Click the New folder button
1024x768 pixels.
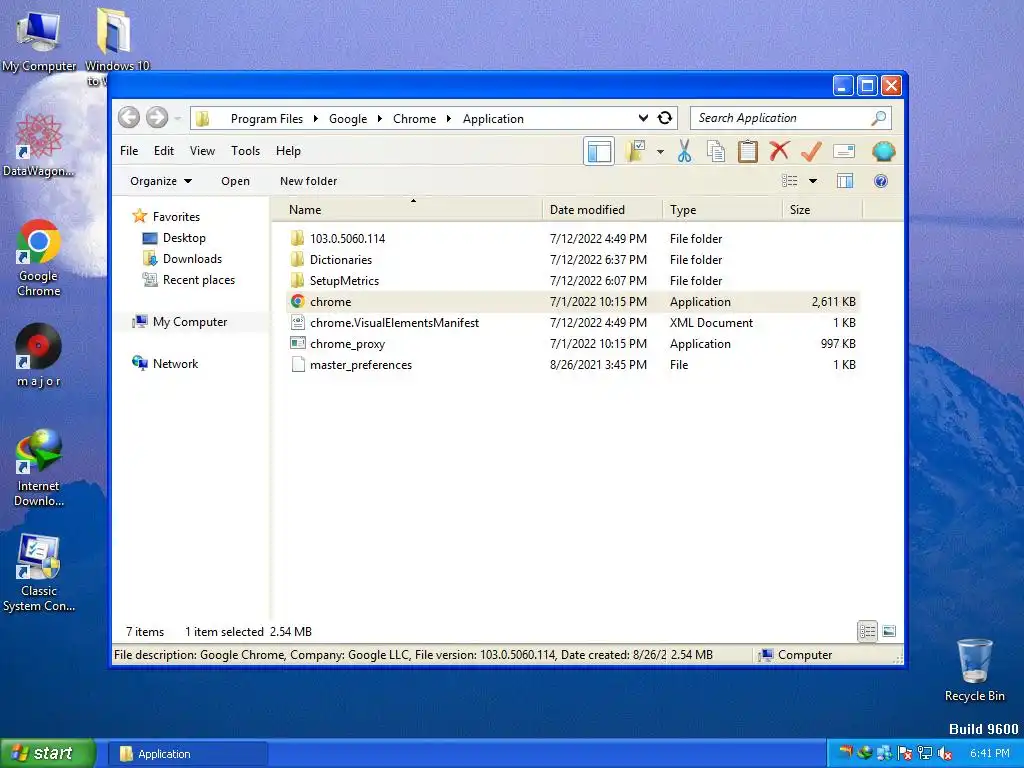point(308,181)
